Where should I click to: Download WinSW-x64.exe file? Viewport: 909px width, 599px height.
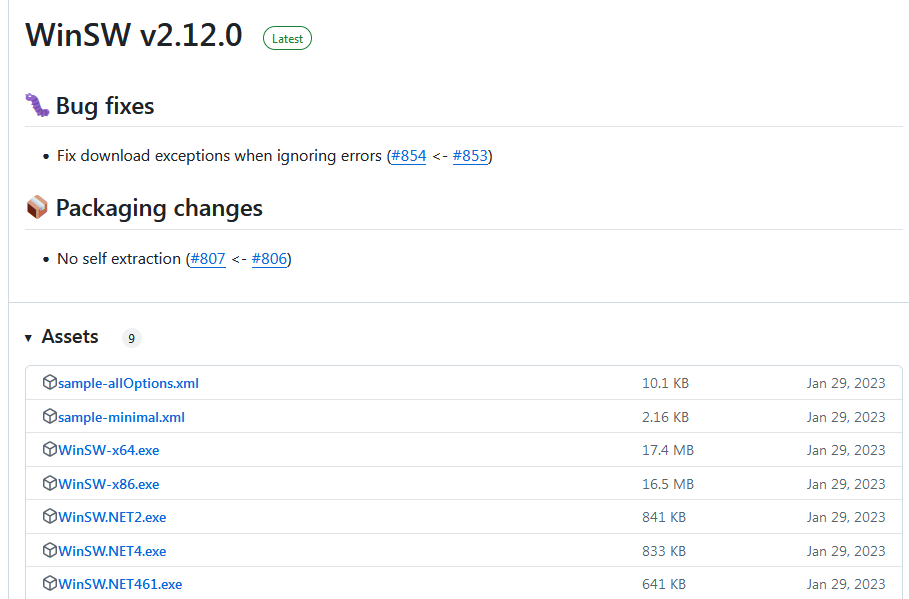point(108,451)
